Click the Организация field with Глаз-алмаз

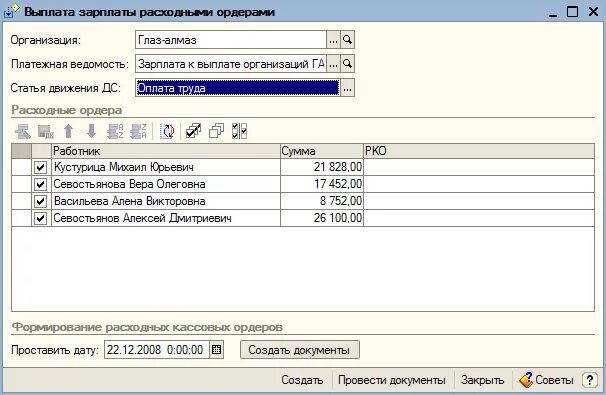pyautogui.click(x=231, y=40)
